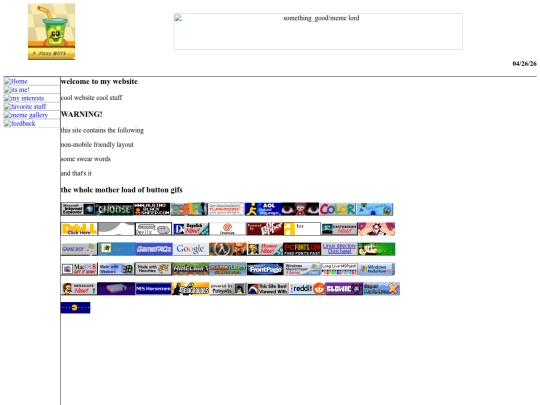This screenshot has height=405, width=540.
Task: Click the yellow Dell Click Here button
Action: 79,229
